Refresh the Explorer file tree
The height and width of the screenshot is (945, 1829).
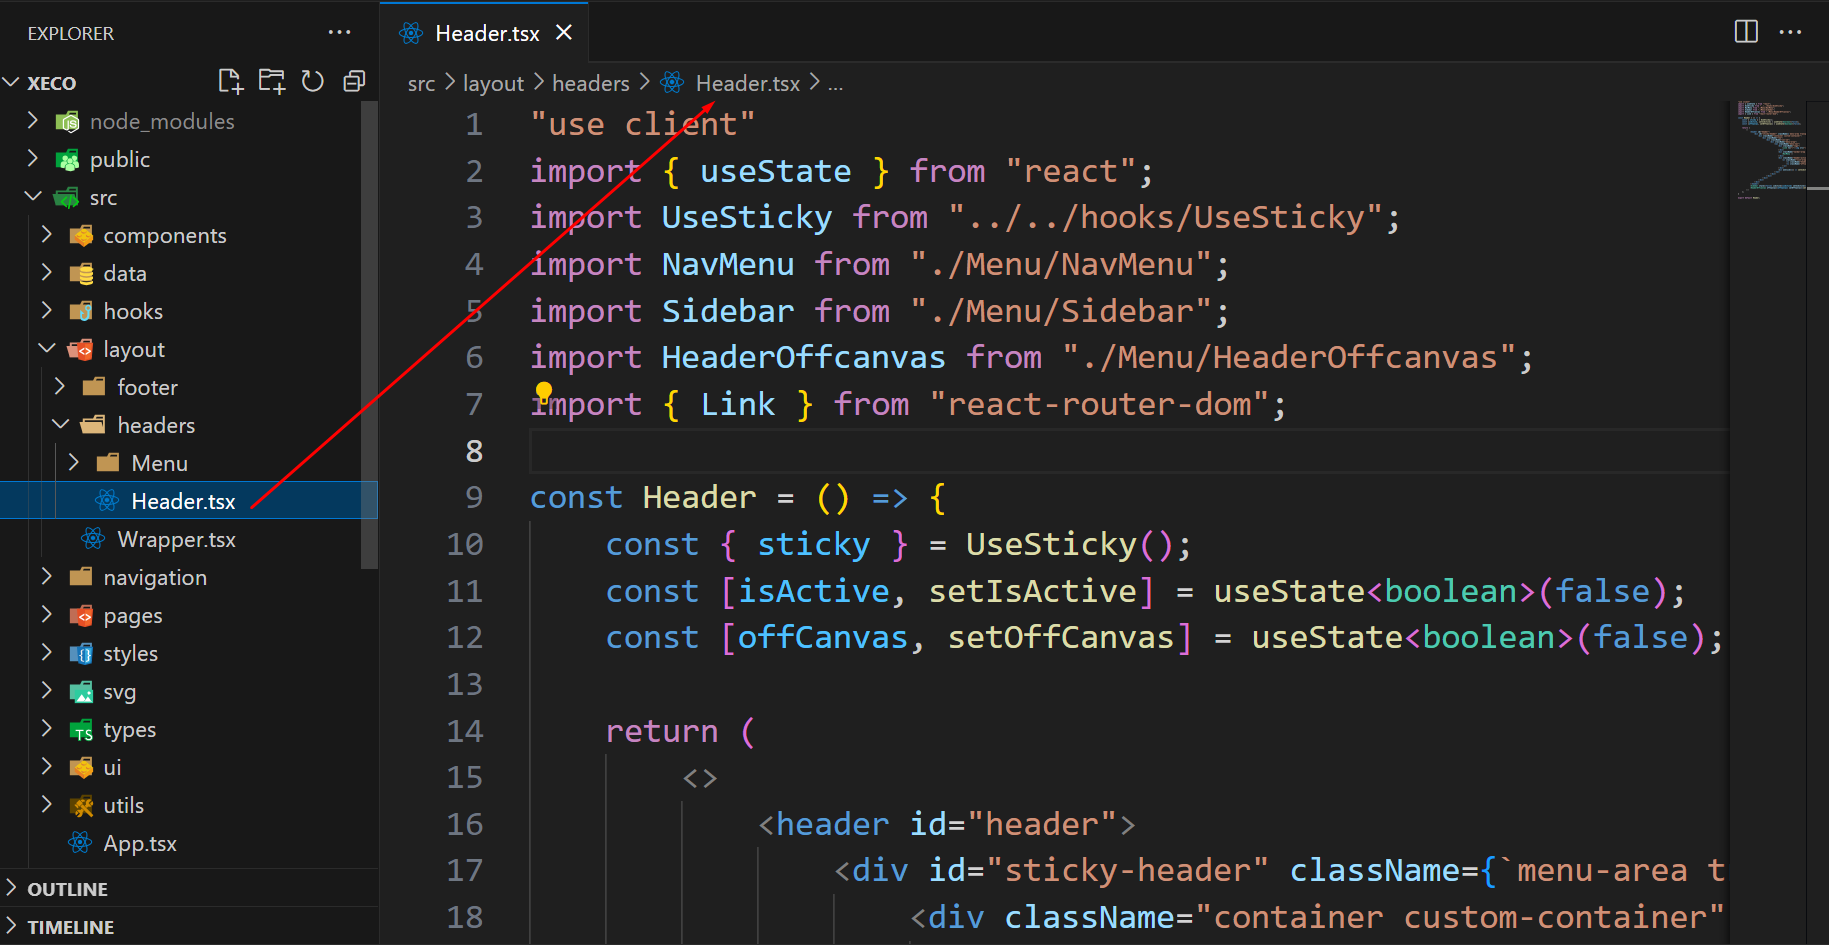pyautogui.click(x=313, y=81)
